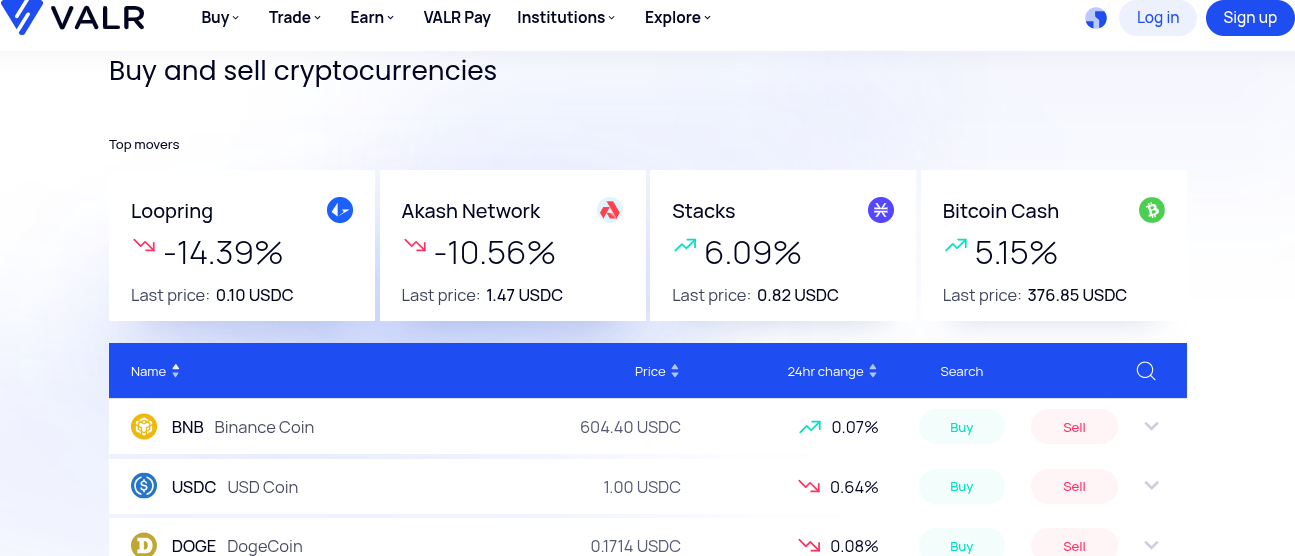Image resolution: width=1295 pixels, height=556 pixels.
Task: Expand the USDC row chevron
Action: [1151, 486]
